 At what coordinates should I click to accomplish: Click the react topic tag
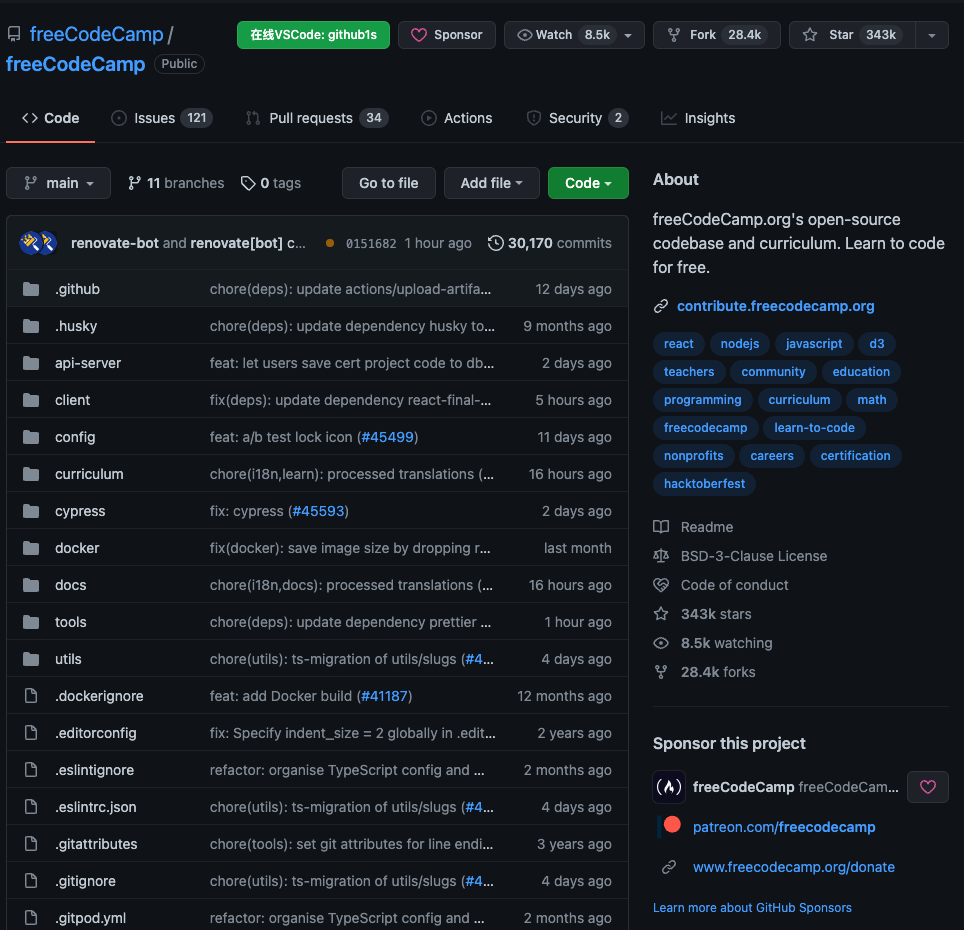point(678,344)
